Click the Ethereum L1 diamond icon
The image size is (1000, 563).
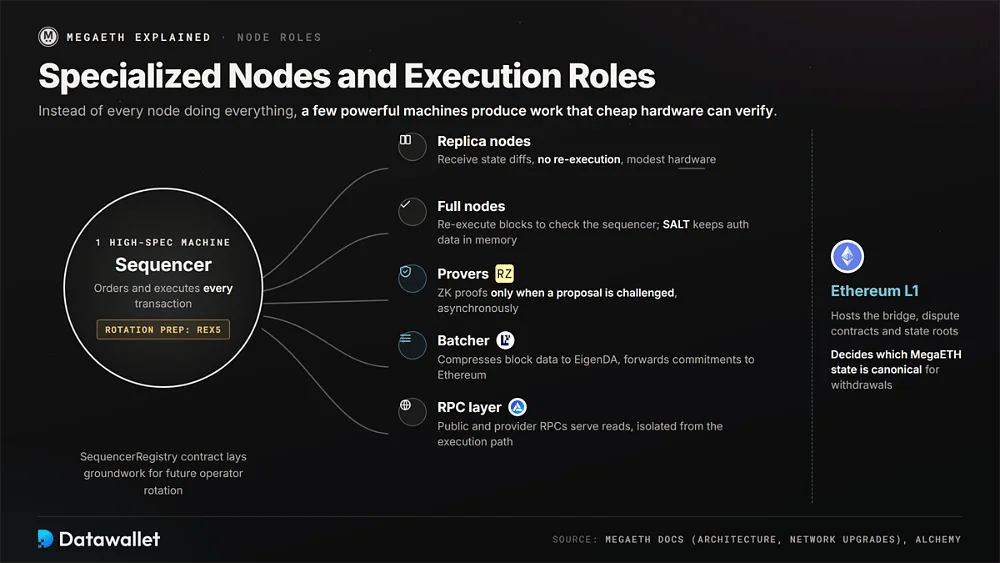[x=847, y=256]
